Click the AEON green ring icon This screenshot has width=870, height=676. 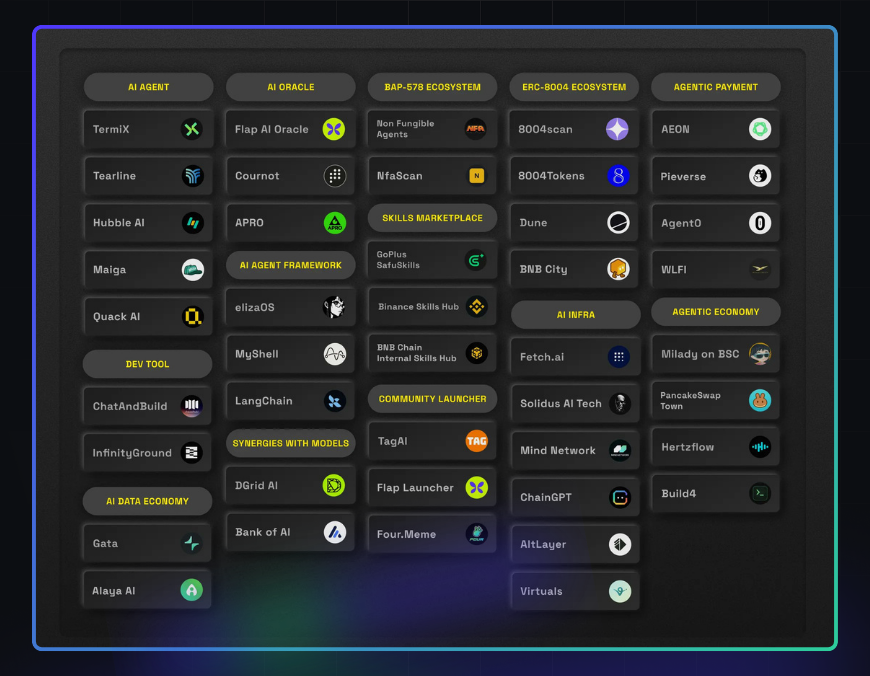(760, 129)
